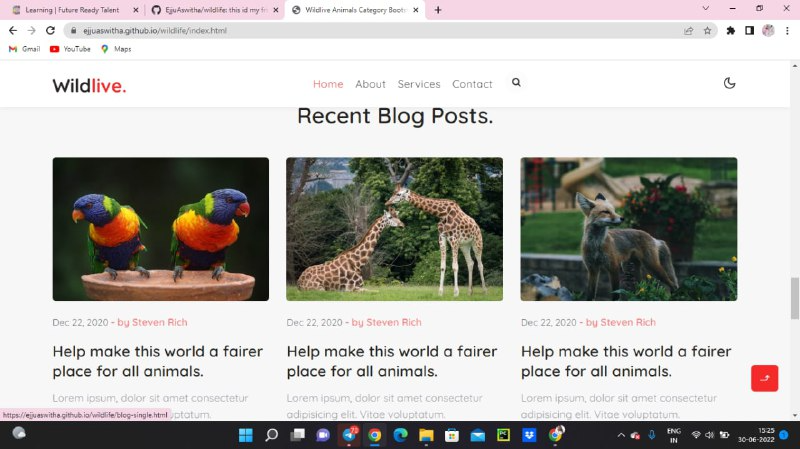Open the parrots blog post image
This screenshot has height=449, width=800.
click(x=161, y=229)
